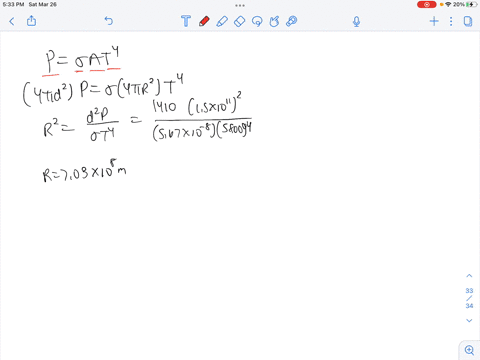The width and height of the screenshot is (480, 360).
Task: Open the three-dot more options menu
Action: tap(451, 21)
